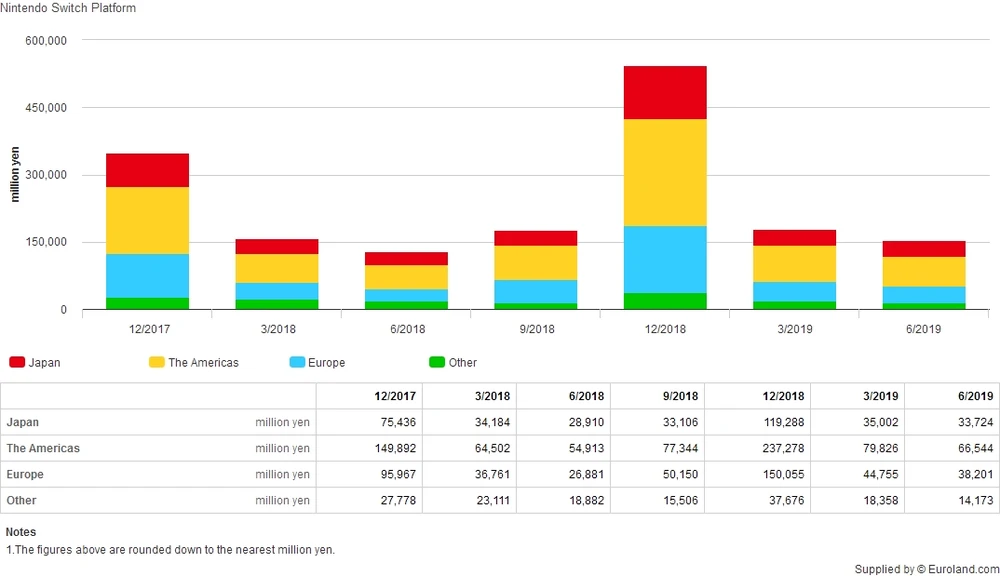Toggle the Japan series in the legend
This screenshot has height=576, width=1000.
46,362
